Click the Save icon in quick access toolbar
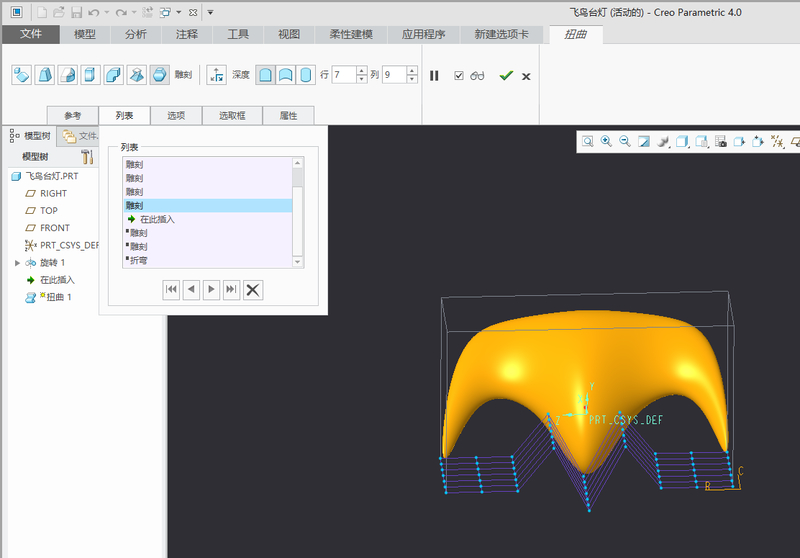This screenshot has width=800, height=558. pyautogui.click(x=77, y=12)
